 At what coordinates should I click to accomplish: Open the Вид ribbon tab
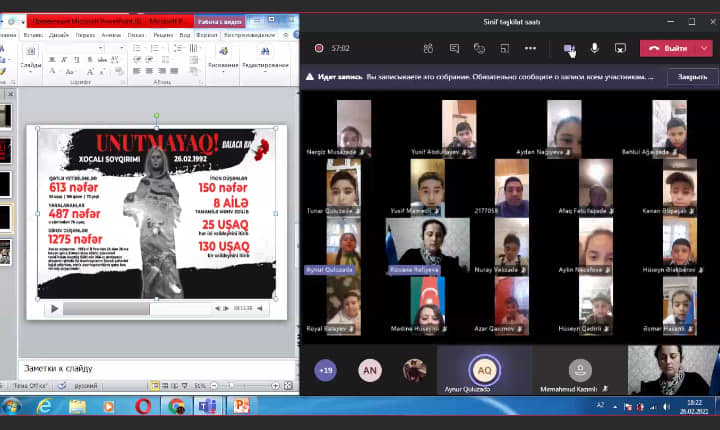click(185, 35)
